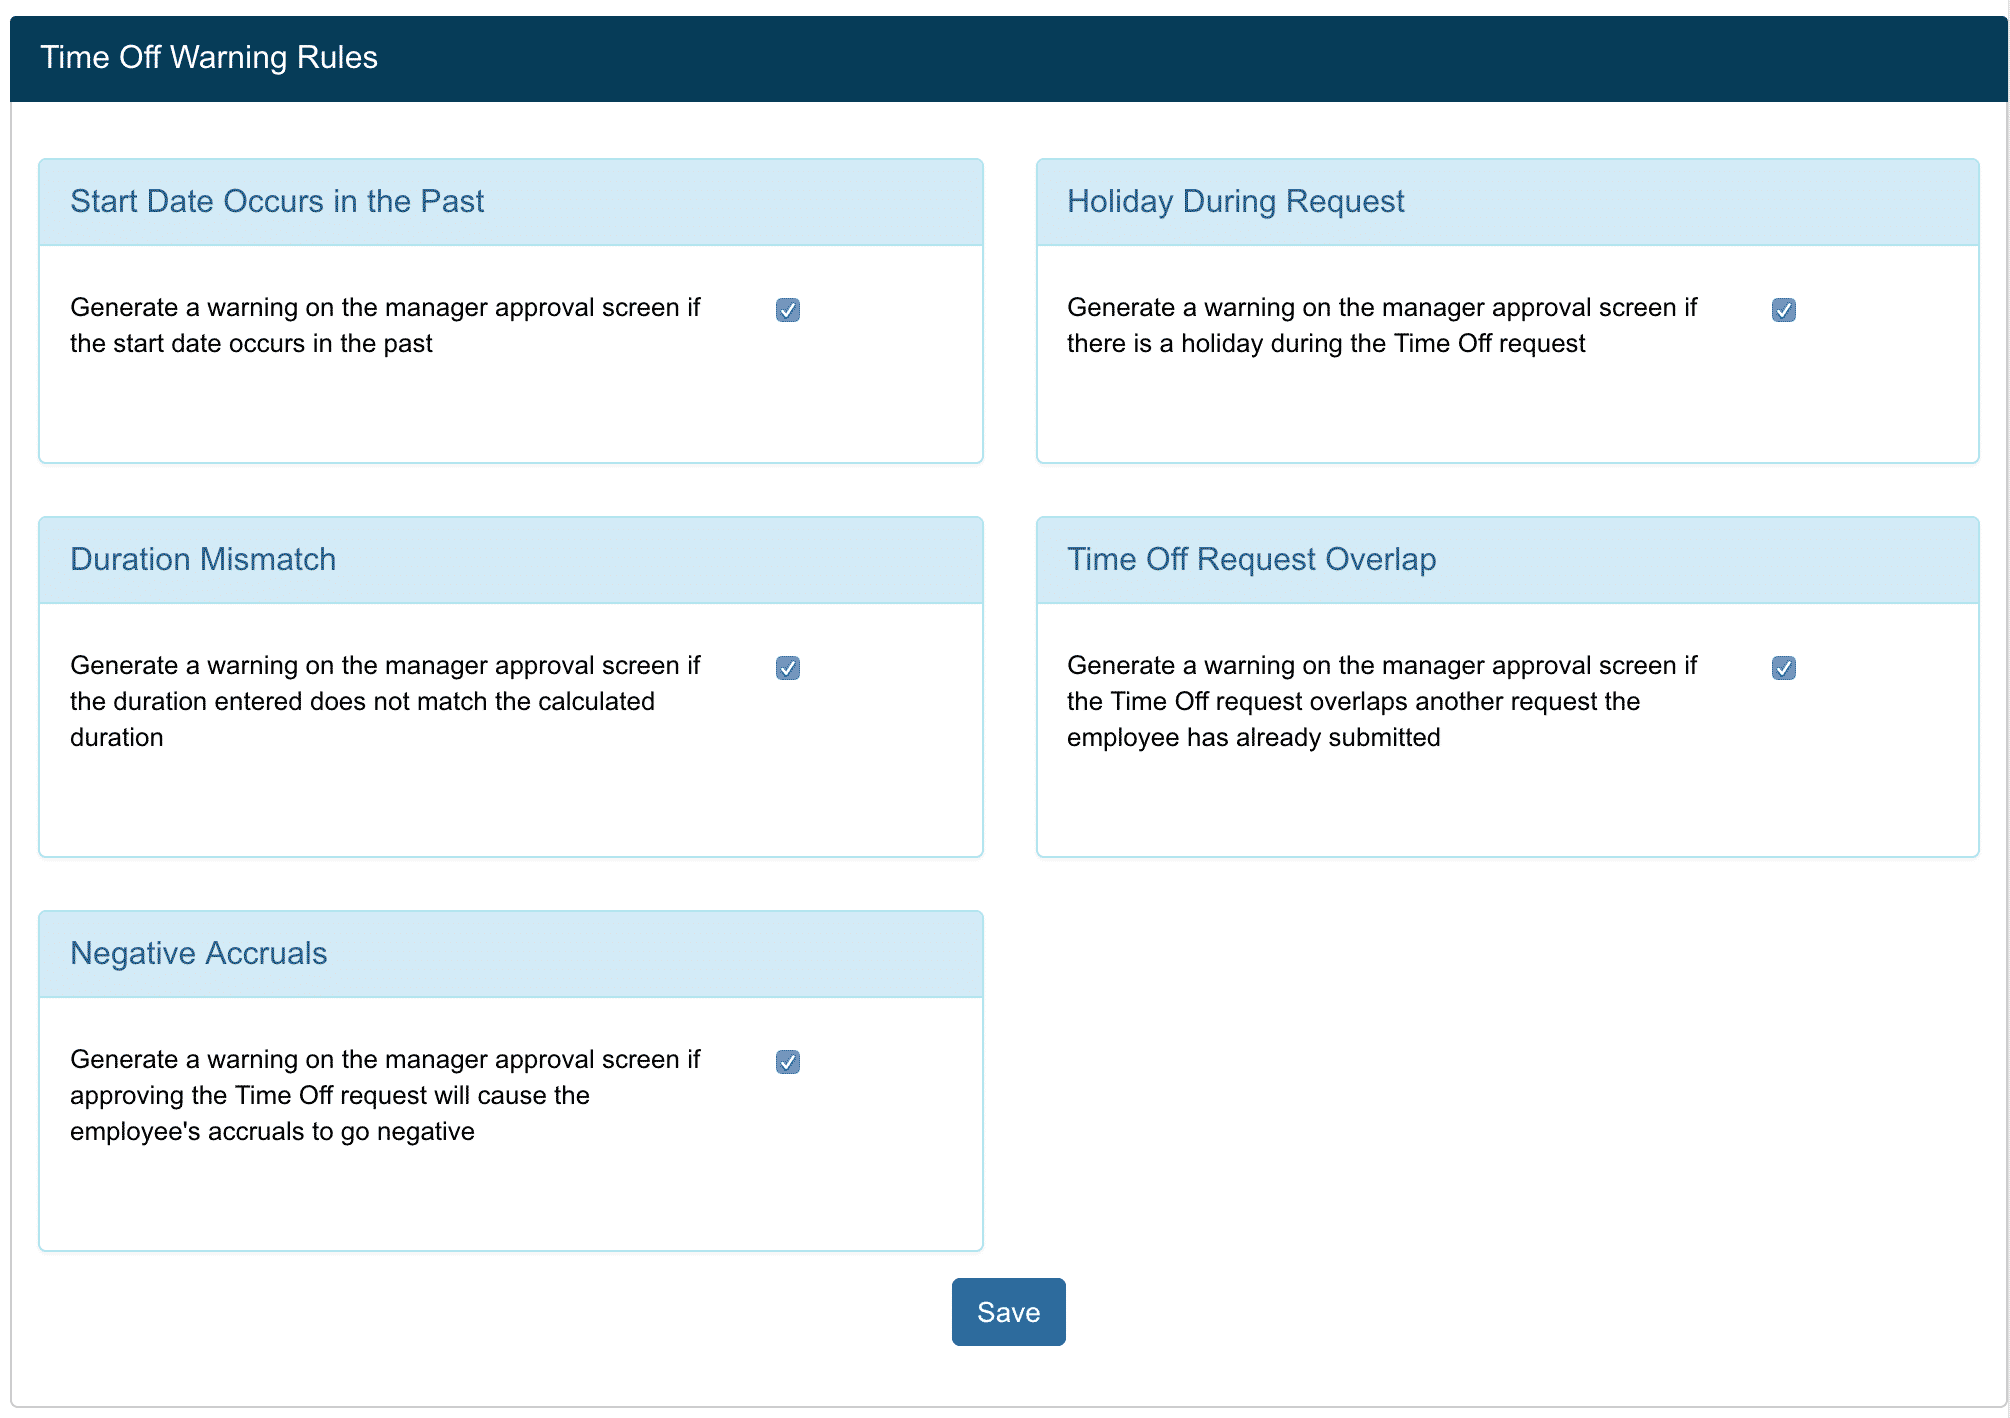Disable the Duration Mismatch warning checkbox
Image resolution: width=2010 pixels, height=1418 pixels.
tap(788, 668)
